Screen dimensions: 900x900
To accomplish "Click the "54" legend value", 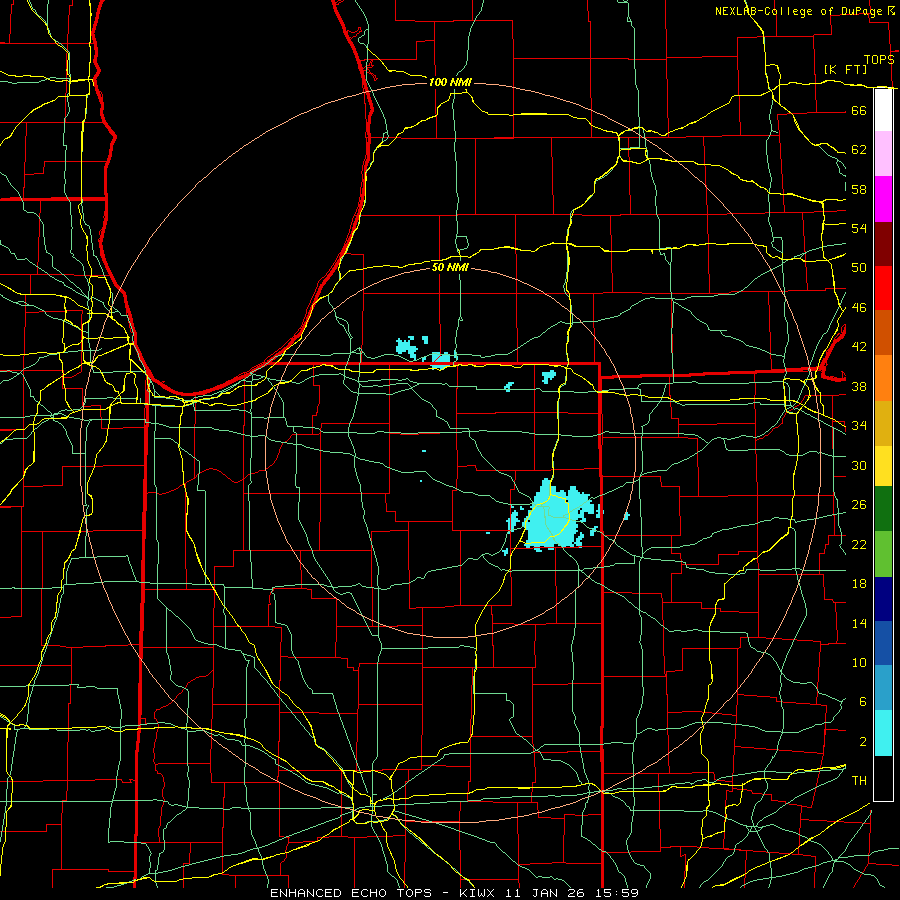I will (x=859, y=229).
